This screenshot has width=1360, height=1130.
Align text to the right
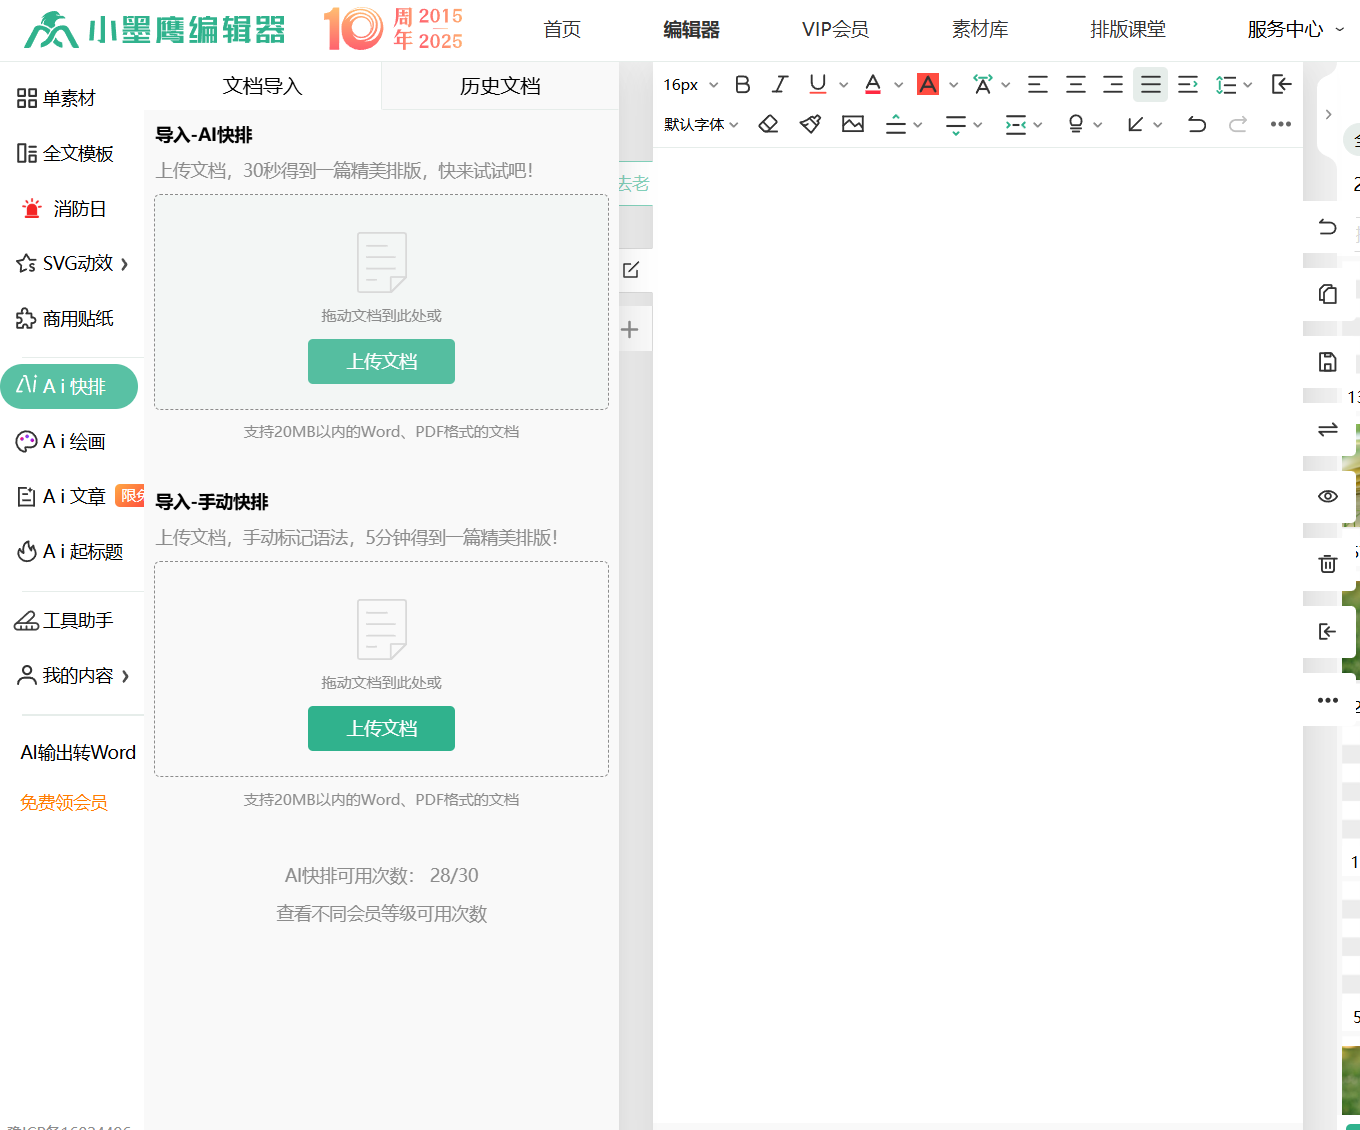coord(1113,85)
